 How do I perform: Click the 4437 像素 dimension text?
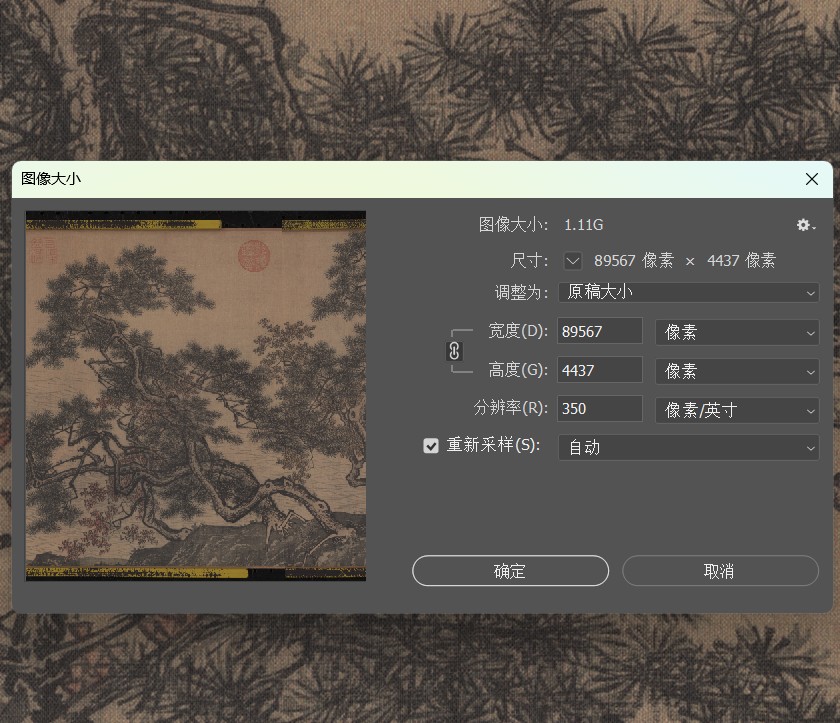pyautogui.click(x=741, y=261)
